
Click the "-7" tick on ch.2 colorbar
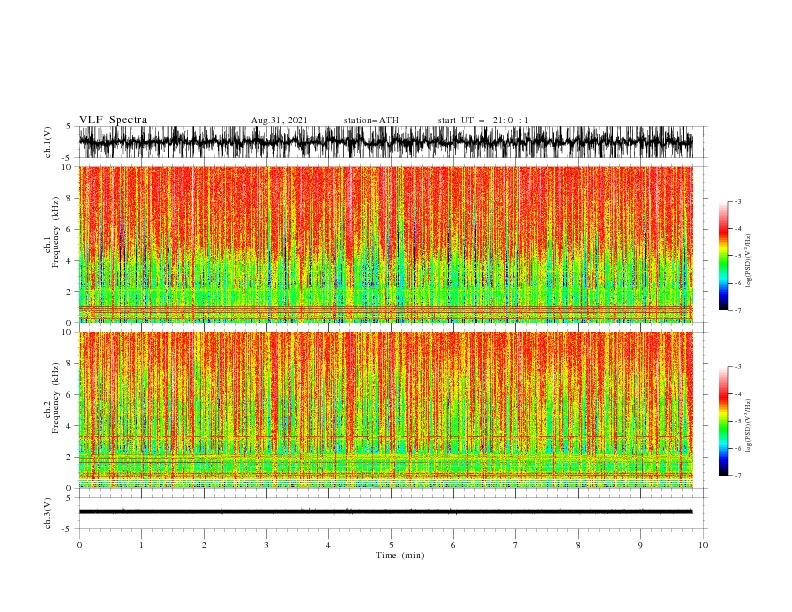click(x=738, y=476)
